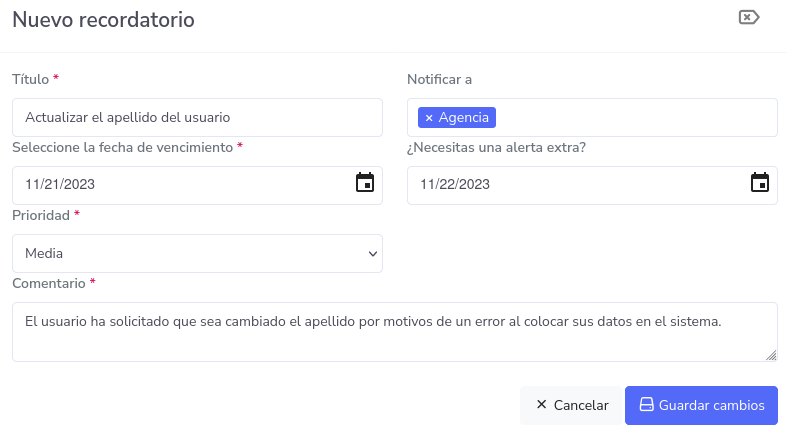Select the month in the due date field
Image resolution: width=787 pixels, height=431 pixels.
32,184
